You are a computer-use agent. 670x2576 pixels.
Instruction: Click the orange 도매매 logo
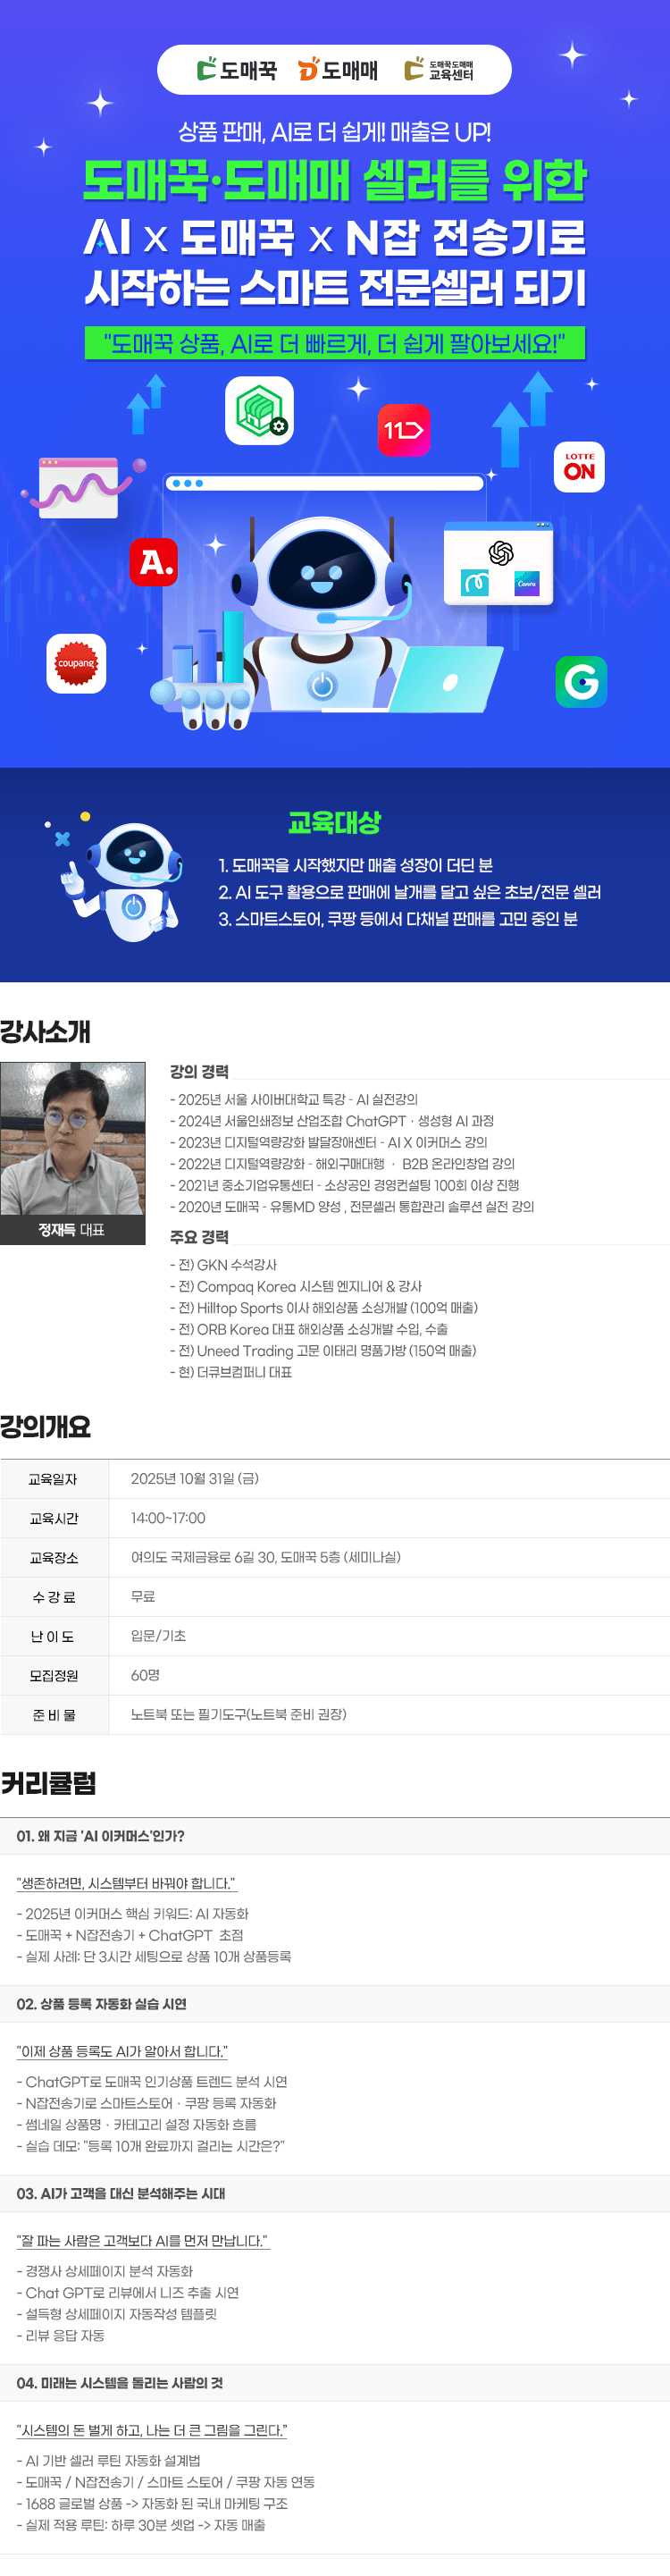point(337,70)
